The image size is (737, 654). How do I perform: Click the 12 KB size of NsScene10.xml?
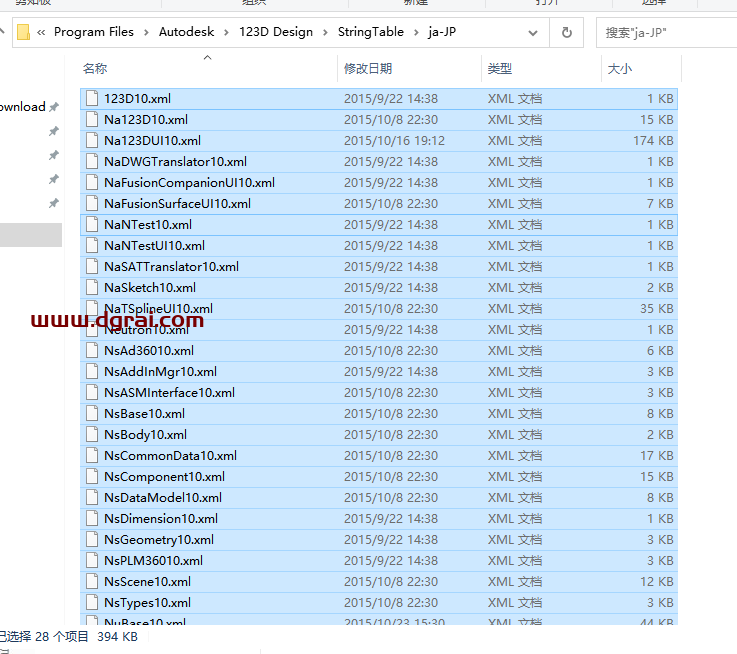coord(657,582)
